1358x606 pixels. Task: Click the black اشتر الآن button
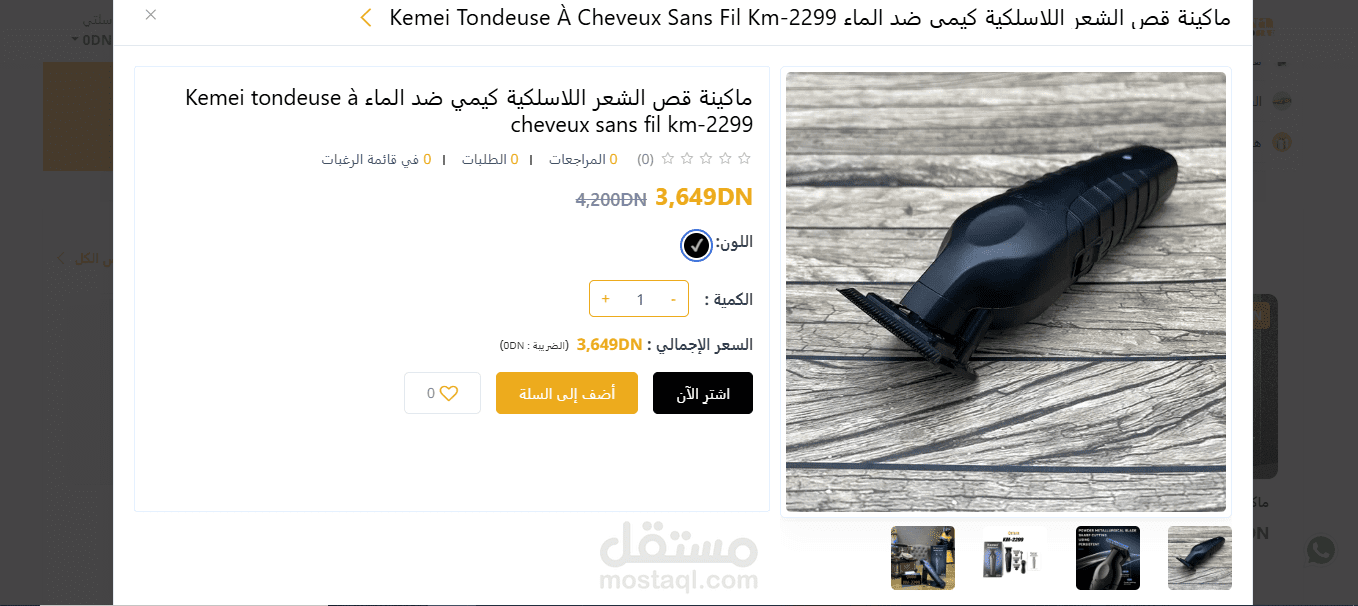[703, 393]
